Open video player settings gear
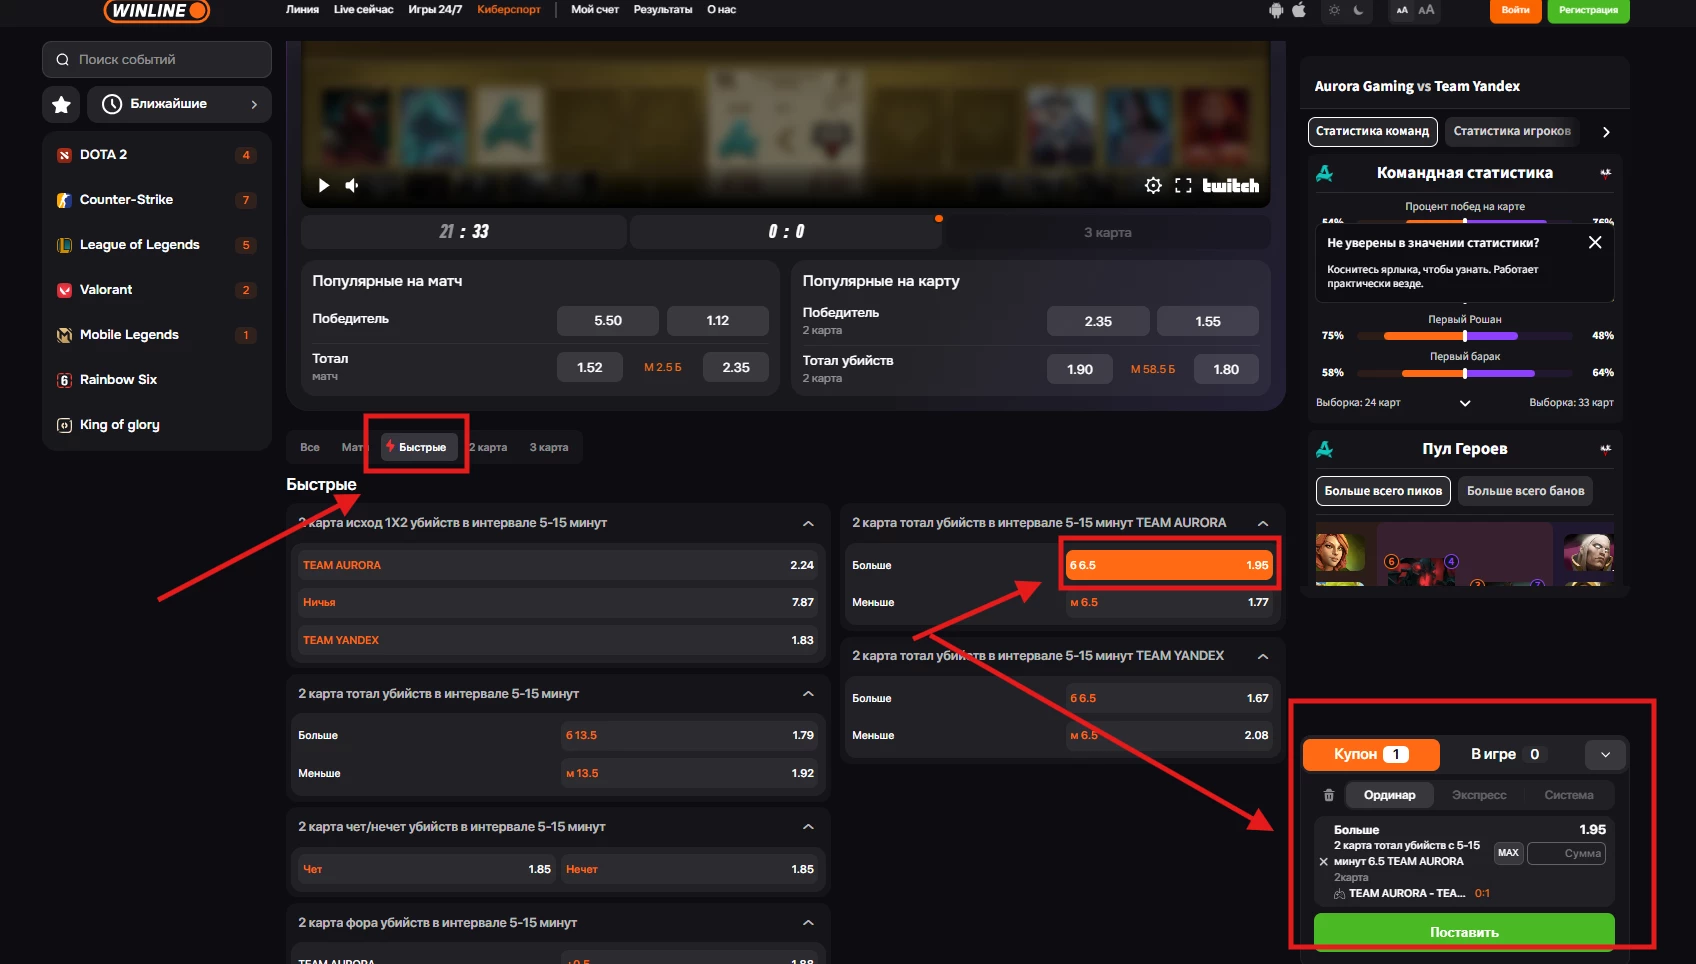Image resolution: width=1696 pixels, height=964 pixels. [1153, 185]
